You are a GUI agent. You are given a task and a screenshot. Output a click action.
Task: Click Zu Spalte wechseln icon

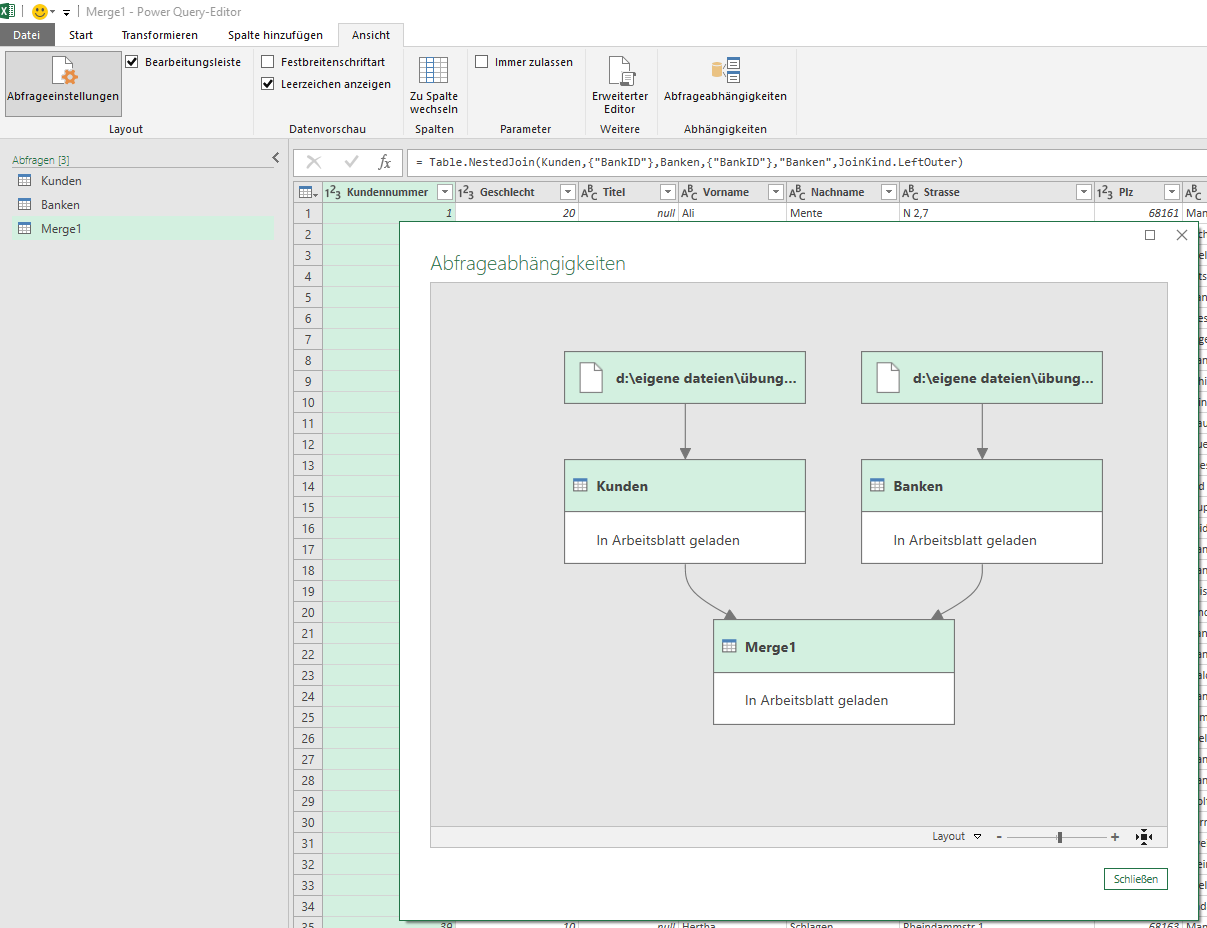point(433,72)
